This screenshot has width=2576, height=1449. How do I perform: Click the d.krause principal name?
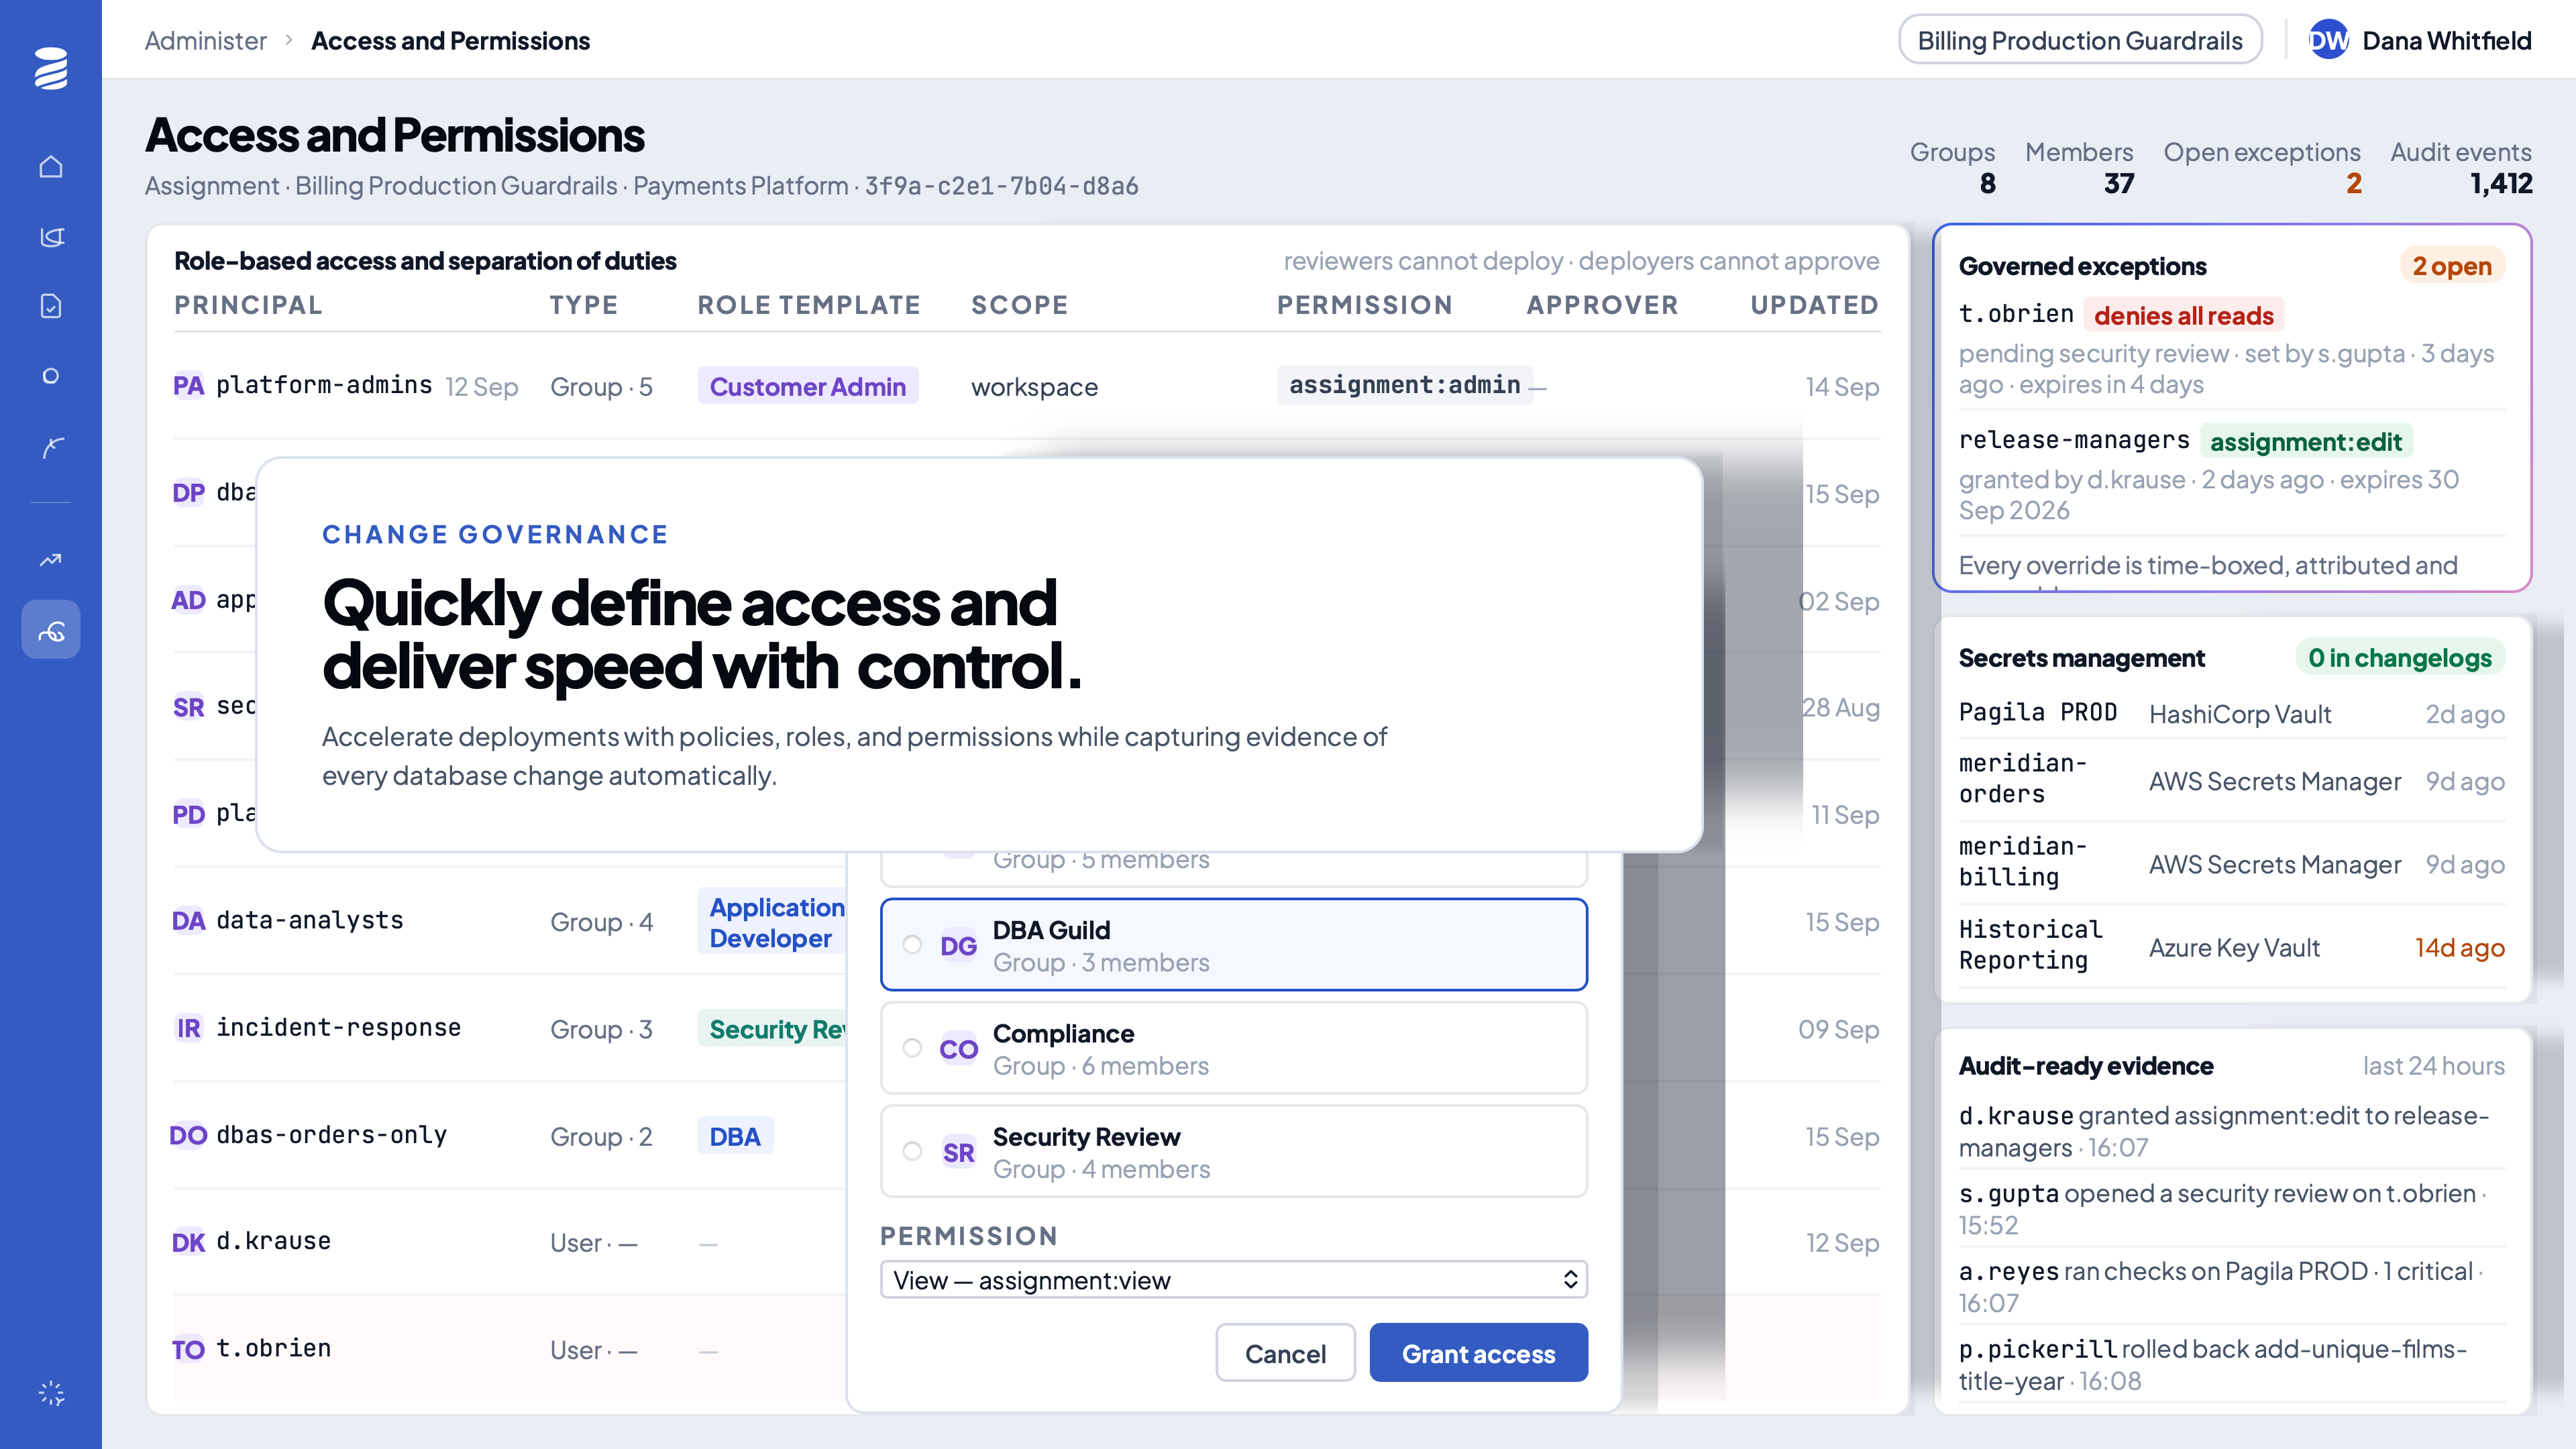pos(273,1241)
